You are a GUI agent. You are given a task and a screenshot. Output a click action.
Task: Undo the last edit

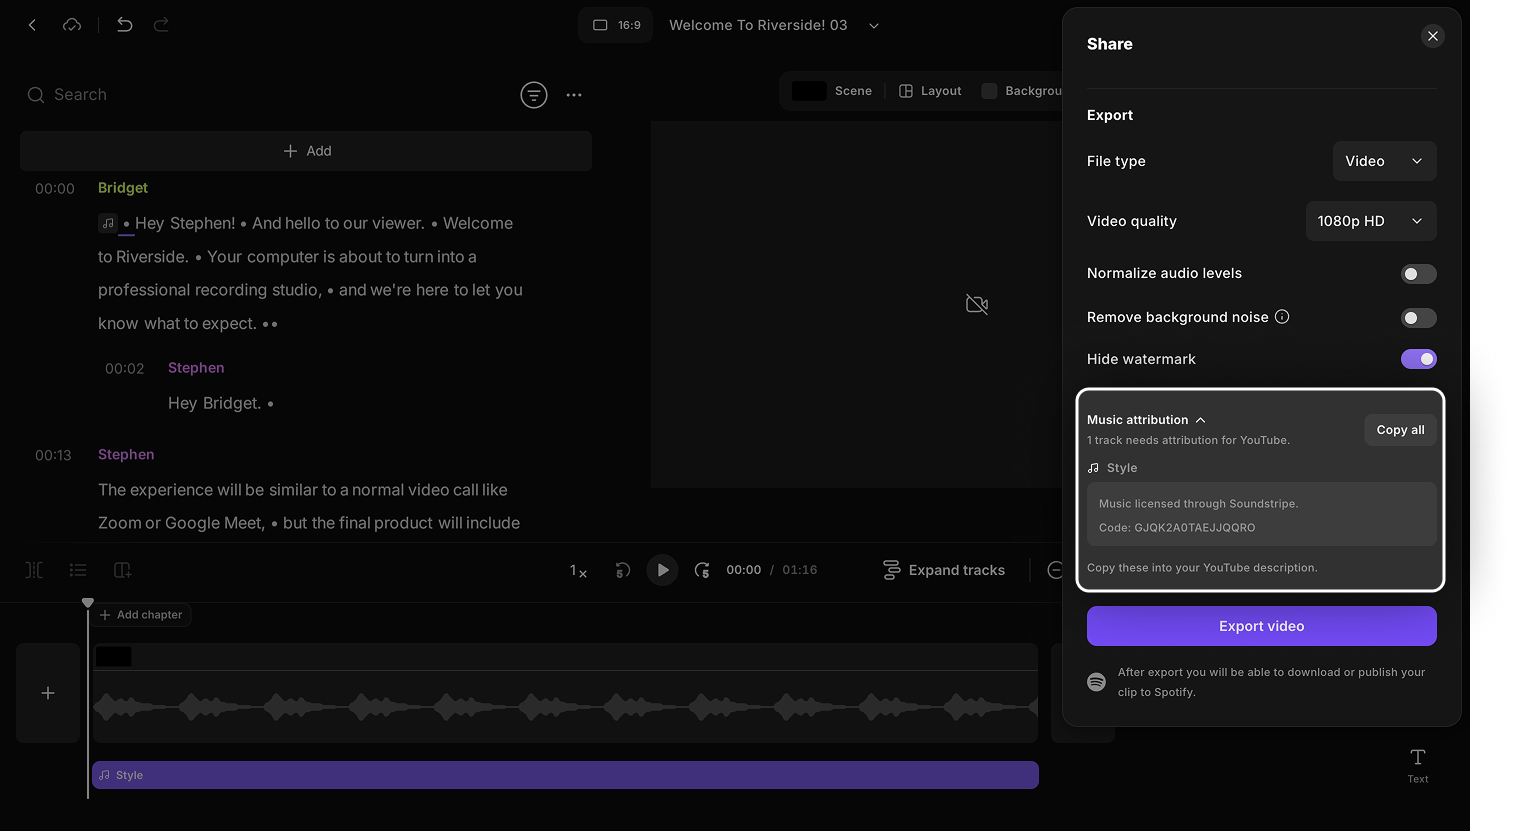click(x=124, y=25)
